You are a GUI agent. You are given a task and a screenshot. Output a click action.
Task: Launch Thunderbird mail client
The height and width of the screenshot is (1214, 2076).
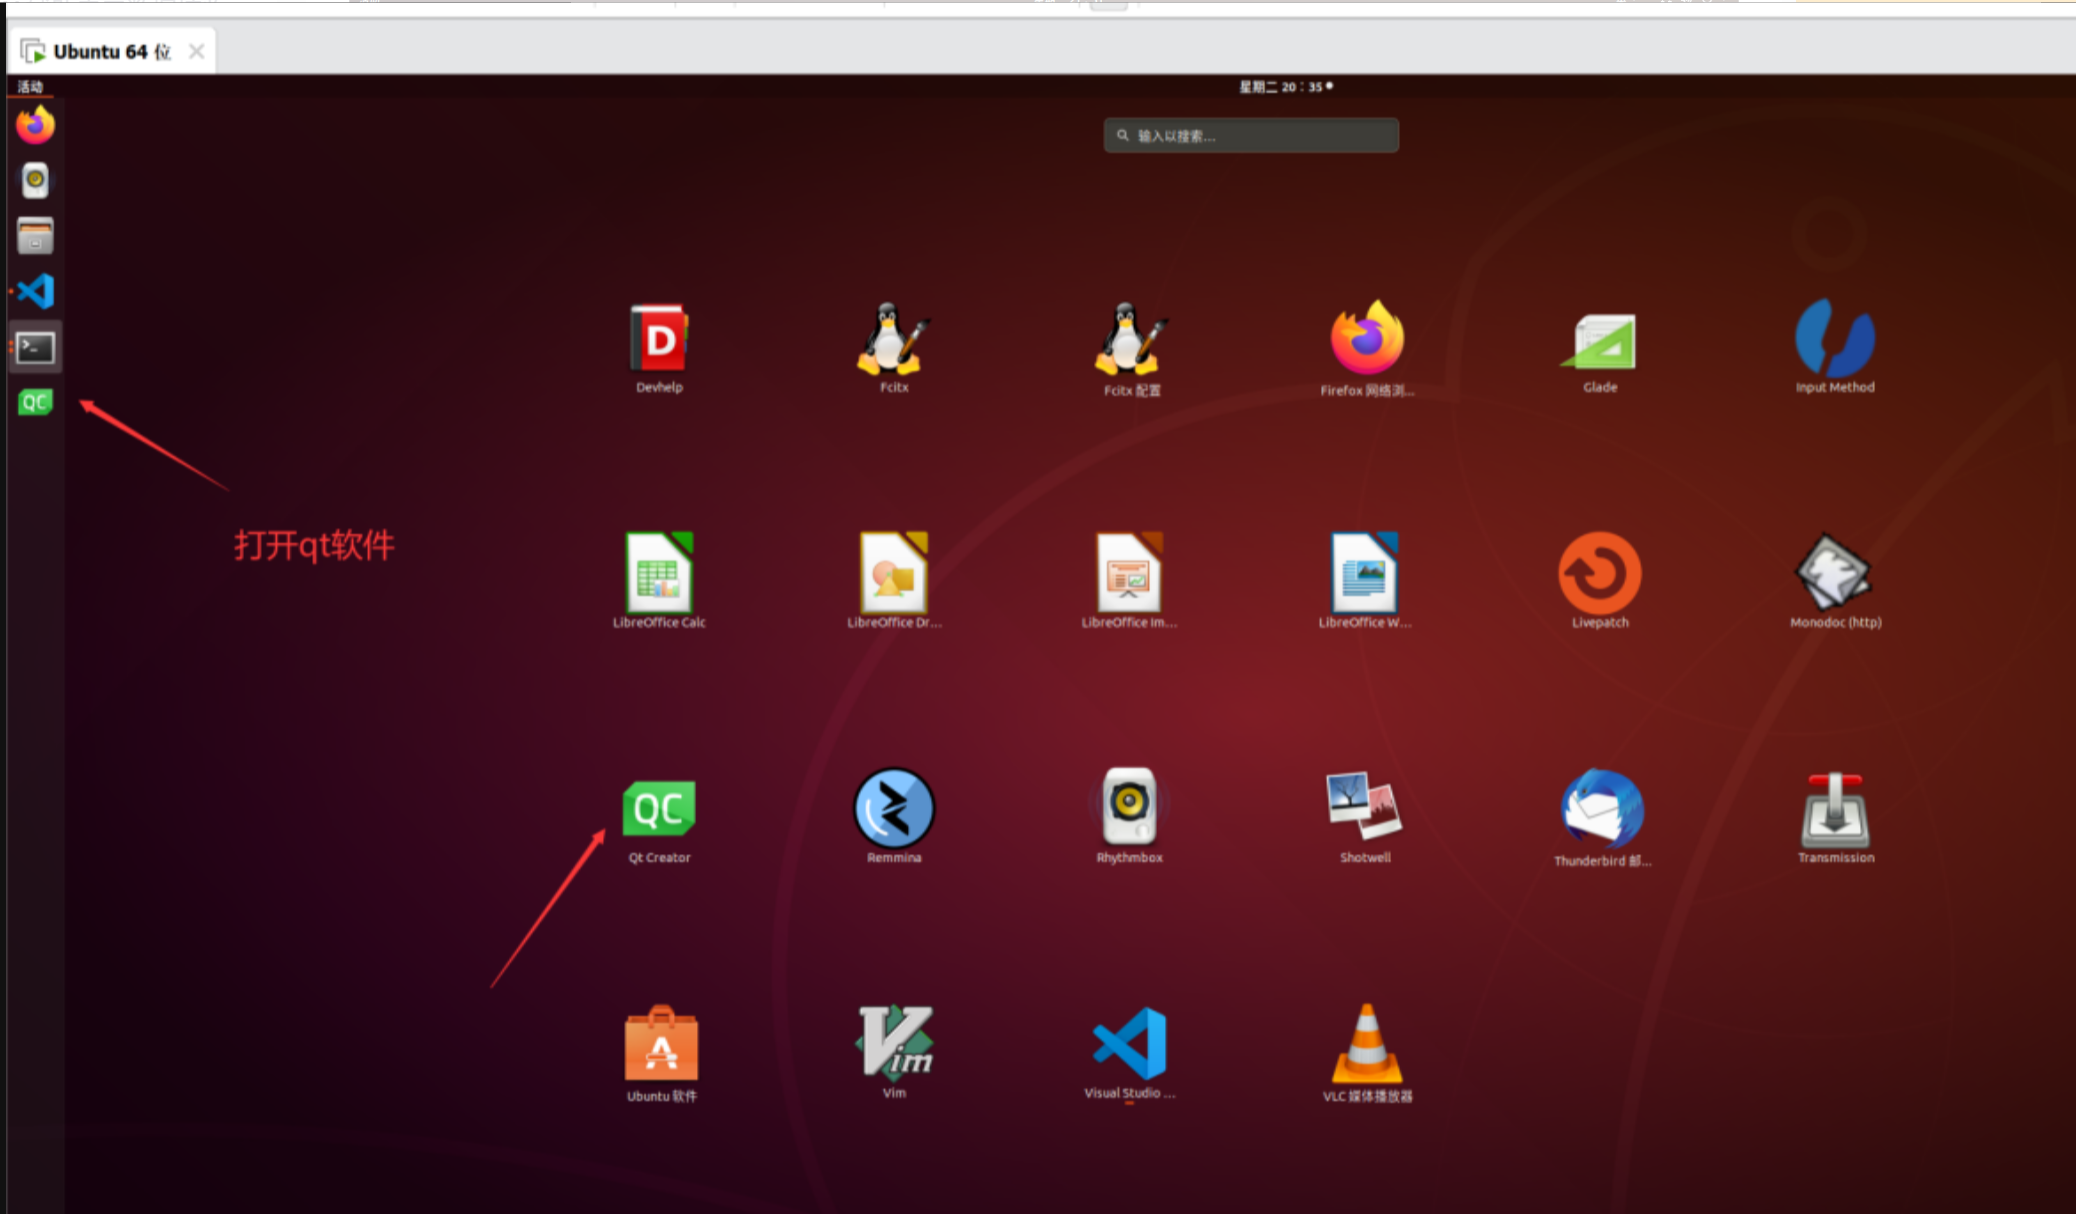(x=1601, y=809)
